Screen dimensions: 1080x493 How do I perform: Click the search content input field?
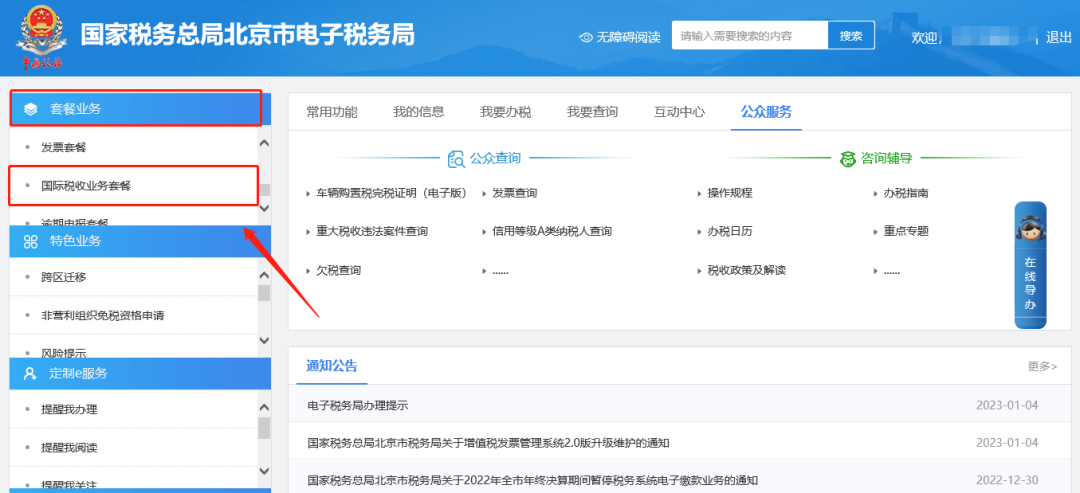(750, 36)
